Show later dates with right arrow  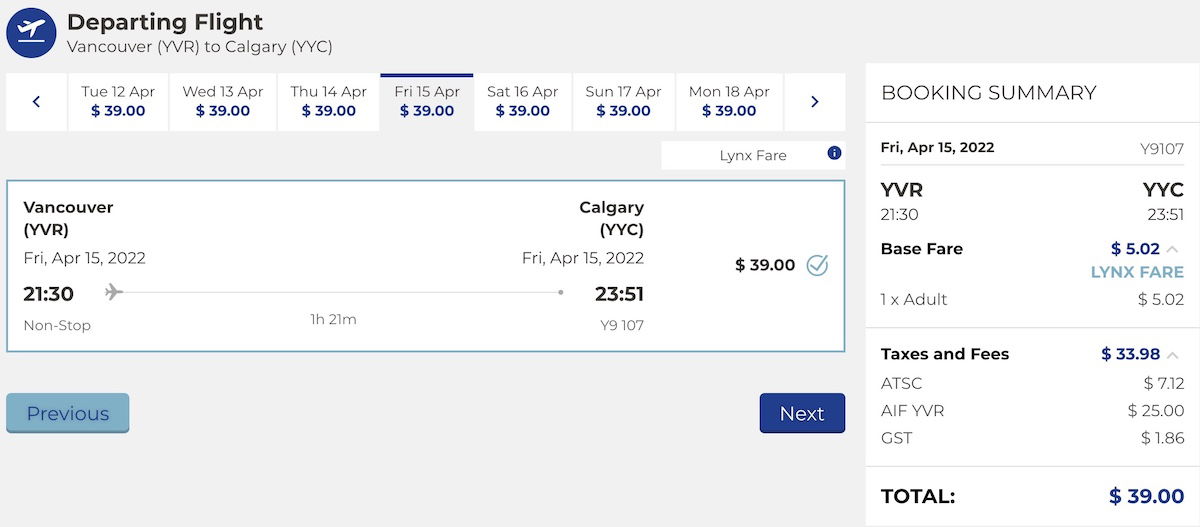click(815, 102)
